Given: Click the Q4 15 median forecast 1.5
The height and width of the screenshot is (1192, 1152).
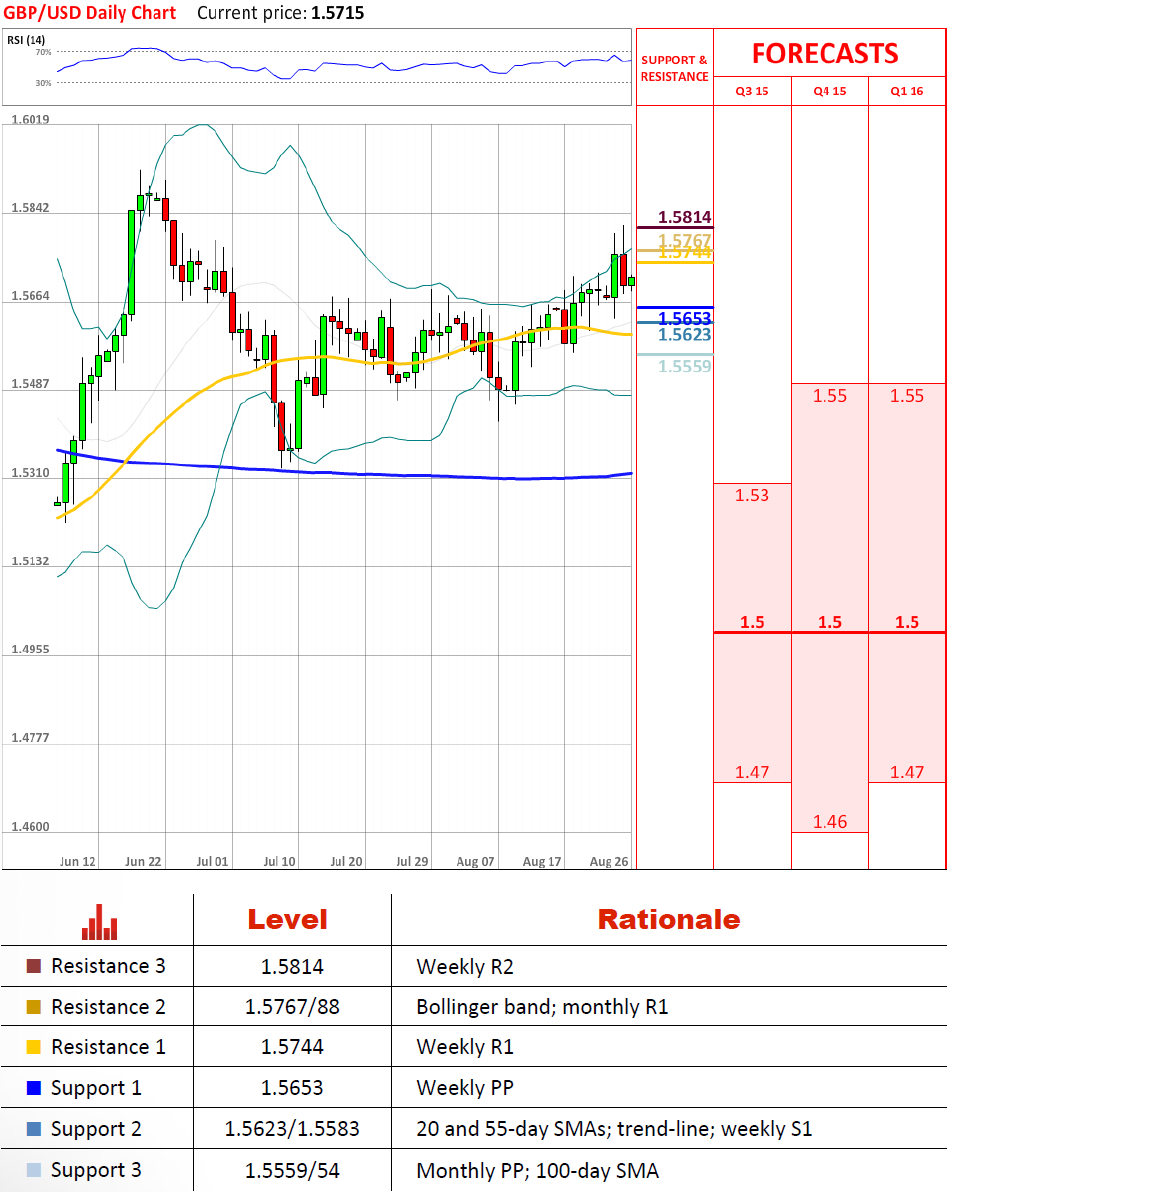Looking at the screenshot, I should point(830,622).
